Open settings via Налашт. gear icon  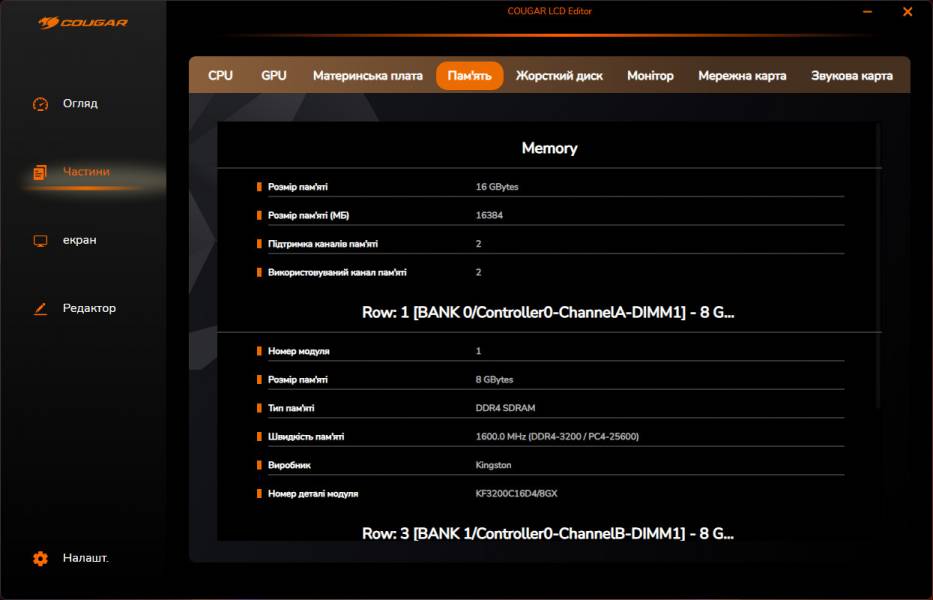pyautogui.click(x=40, y=559)
